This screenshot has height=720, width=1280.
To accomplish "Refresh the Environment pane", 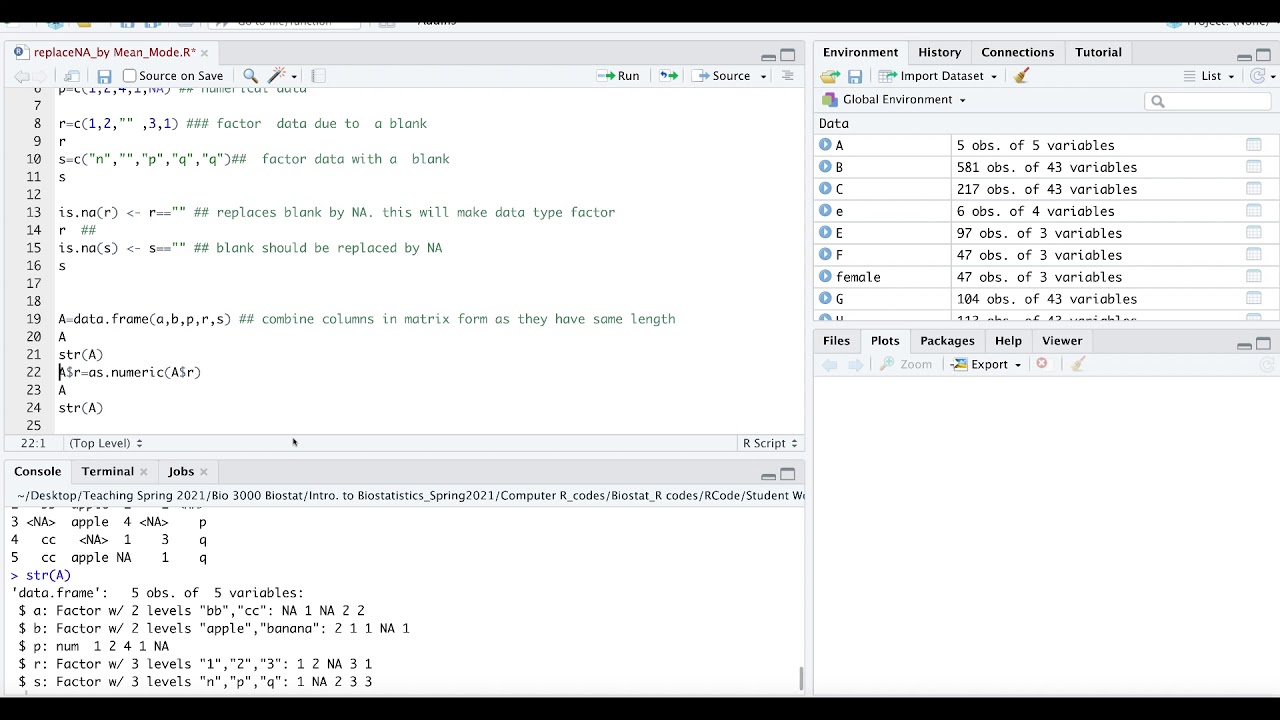I will pyautogui.click(x=1258, y=76).
